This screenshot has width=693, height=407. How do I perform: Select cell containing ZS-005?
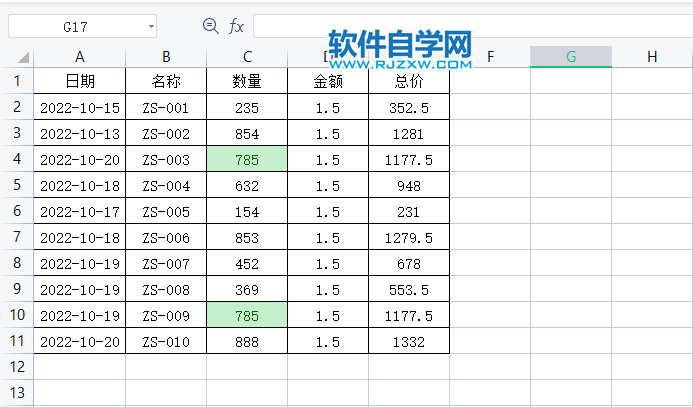(166, 211)
